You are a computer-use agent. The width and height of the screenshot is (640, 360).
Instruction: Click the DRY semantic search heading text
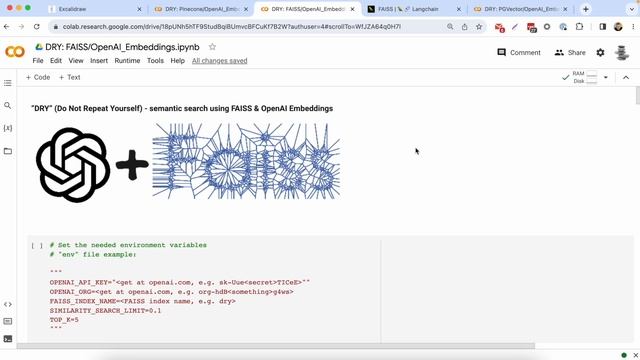[x=182, y=109]
